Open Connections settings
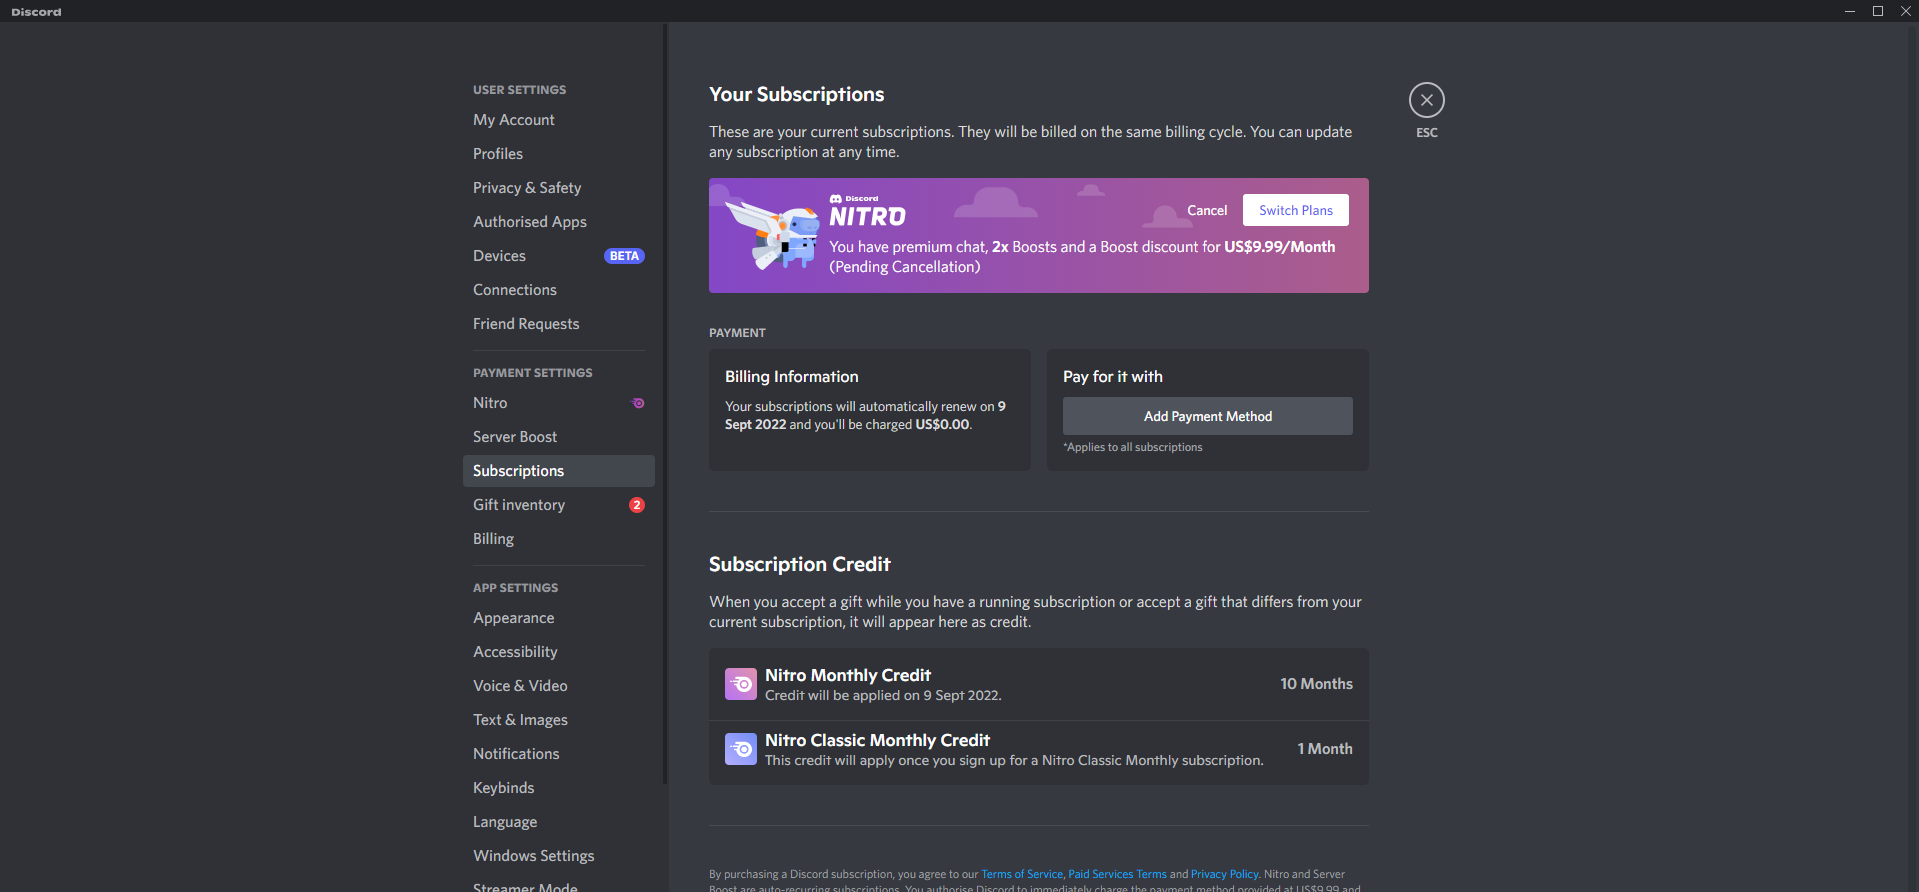Image resolution: width=1919 pixels, height=892 pixels. point(558,290)
